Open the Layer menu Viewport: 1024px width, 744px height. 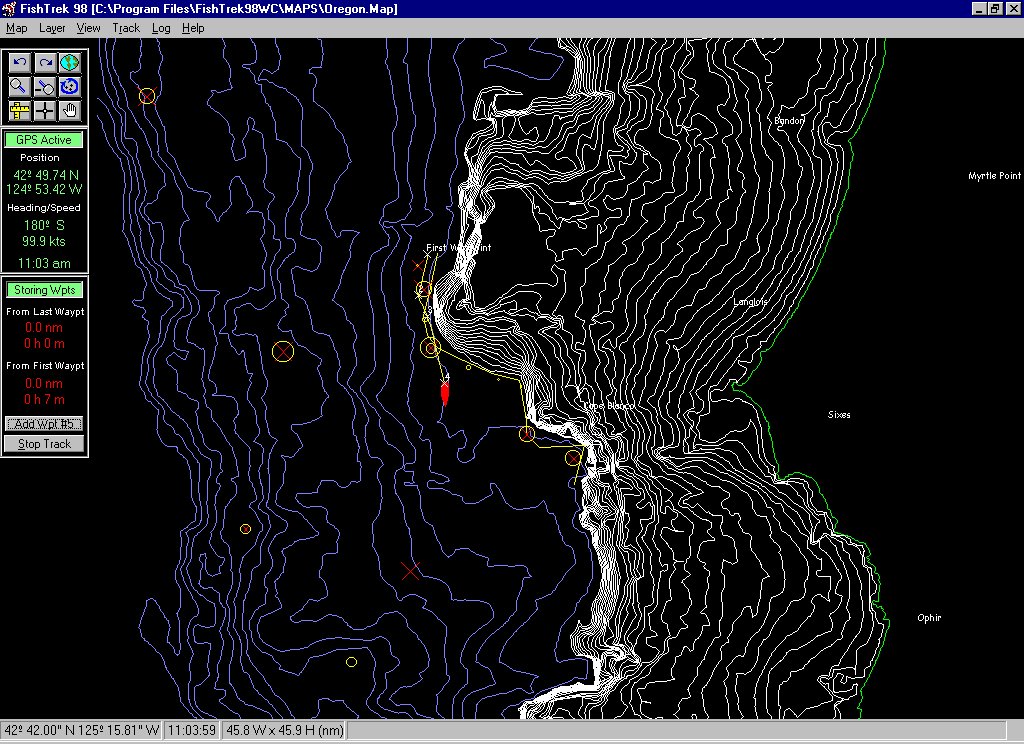52,28
